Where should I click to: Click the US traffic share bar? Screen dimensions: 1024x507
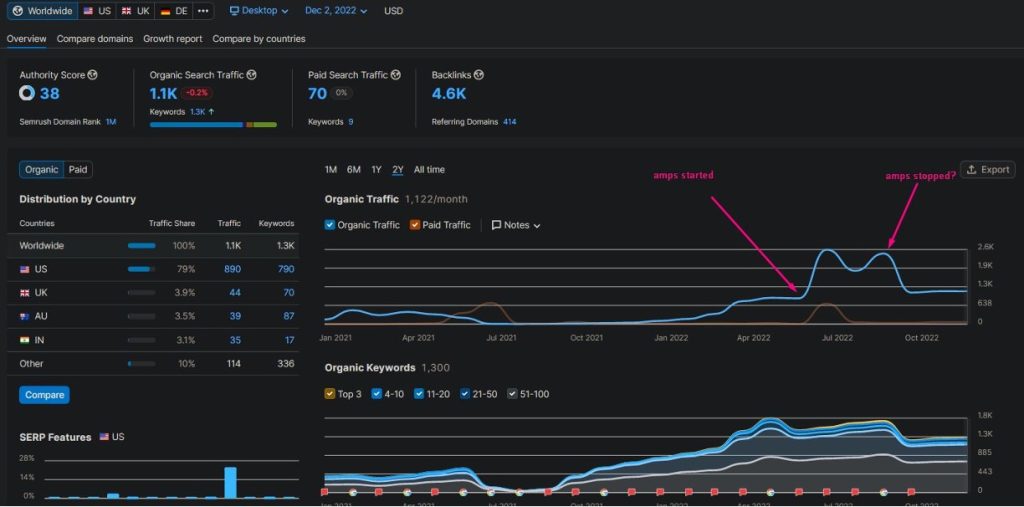(142, 269)
